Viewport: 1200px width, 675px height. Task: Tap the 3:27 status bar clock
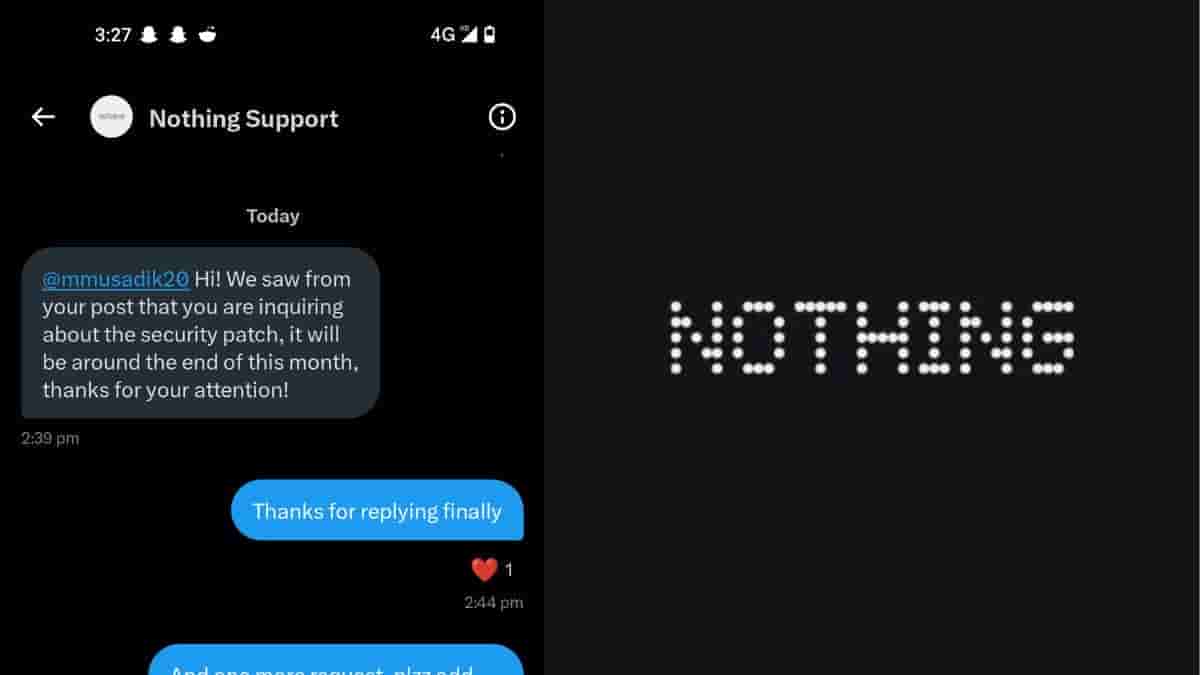(113, 35)
